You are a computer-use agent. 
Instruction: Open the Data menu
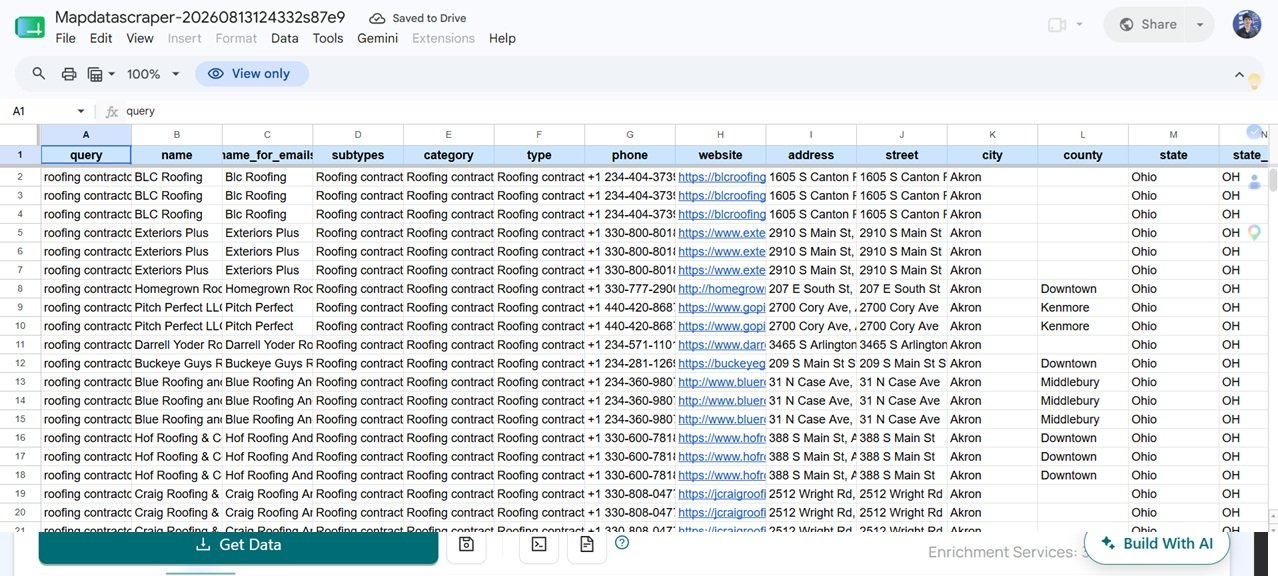click(x=285, y=38)
